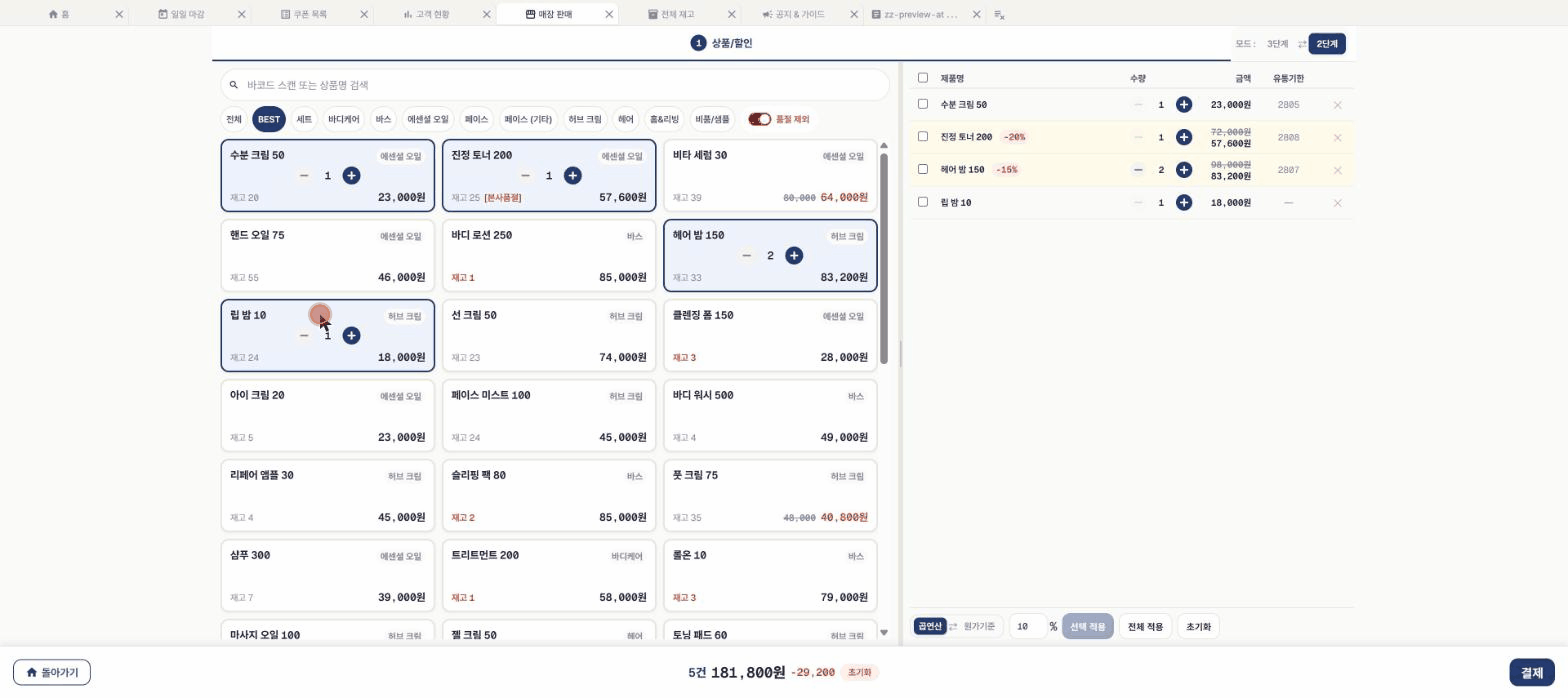Click 초기화 next to the total amount
The image size is (1568, 698).
coord(859,673)
